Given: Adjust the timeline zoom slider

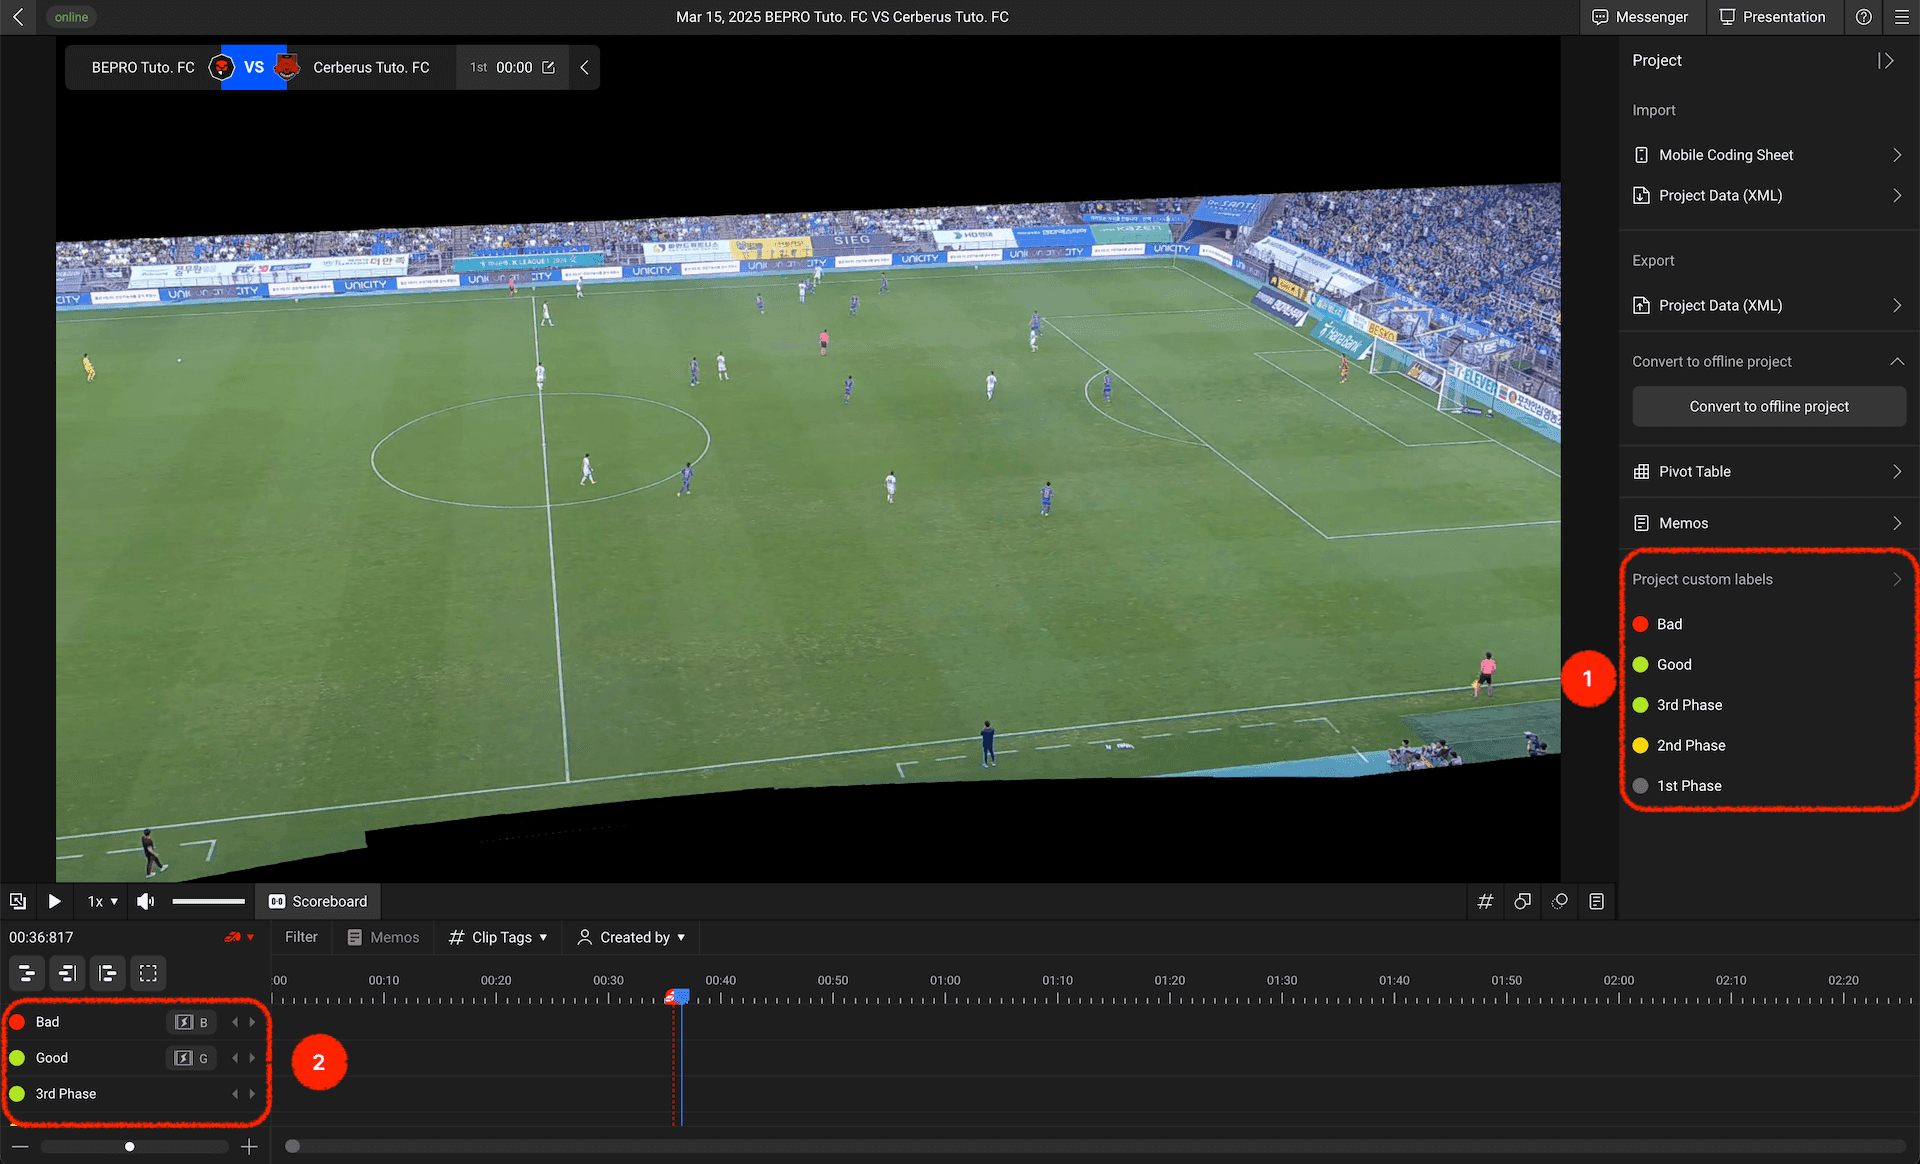Looking at the screenshot, I should tap(130, 1147).
